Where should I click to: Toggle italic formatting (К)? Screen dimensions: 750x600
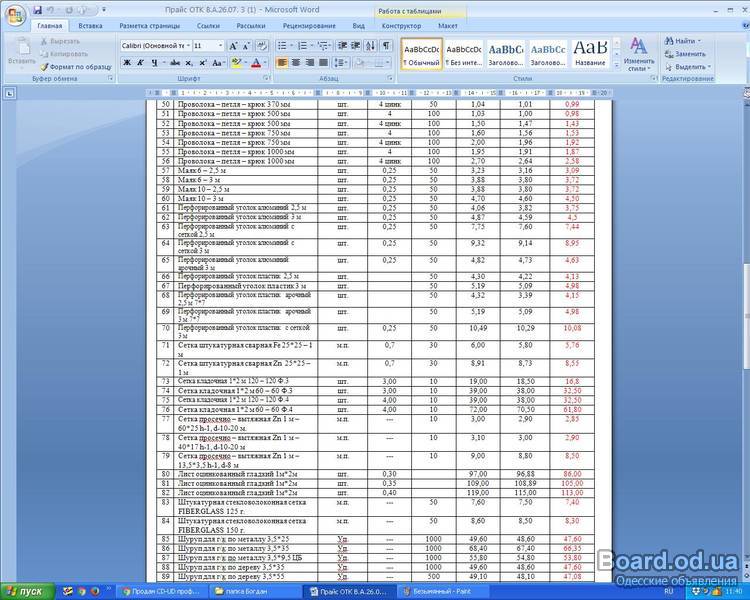coord(141,63)
